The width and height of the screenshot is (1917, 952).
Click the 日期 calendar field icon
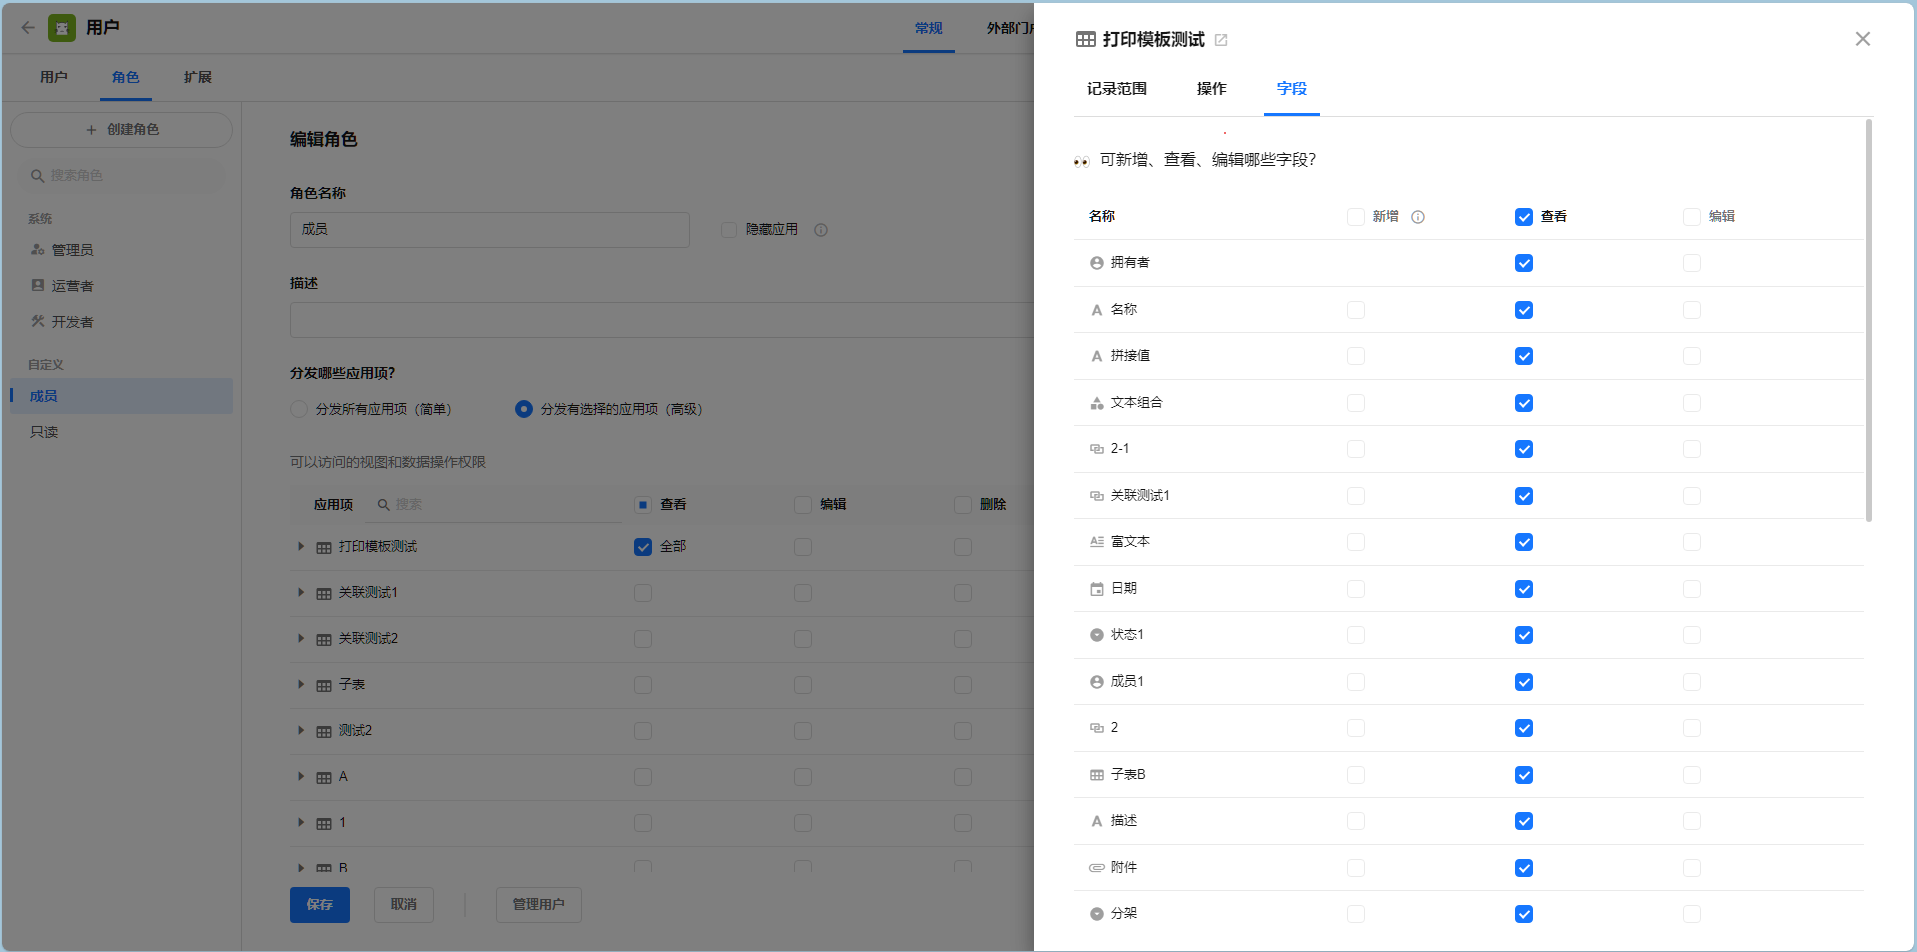(x=1097, y=589)
